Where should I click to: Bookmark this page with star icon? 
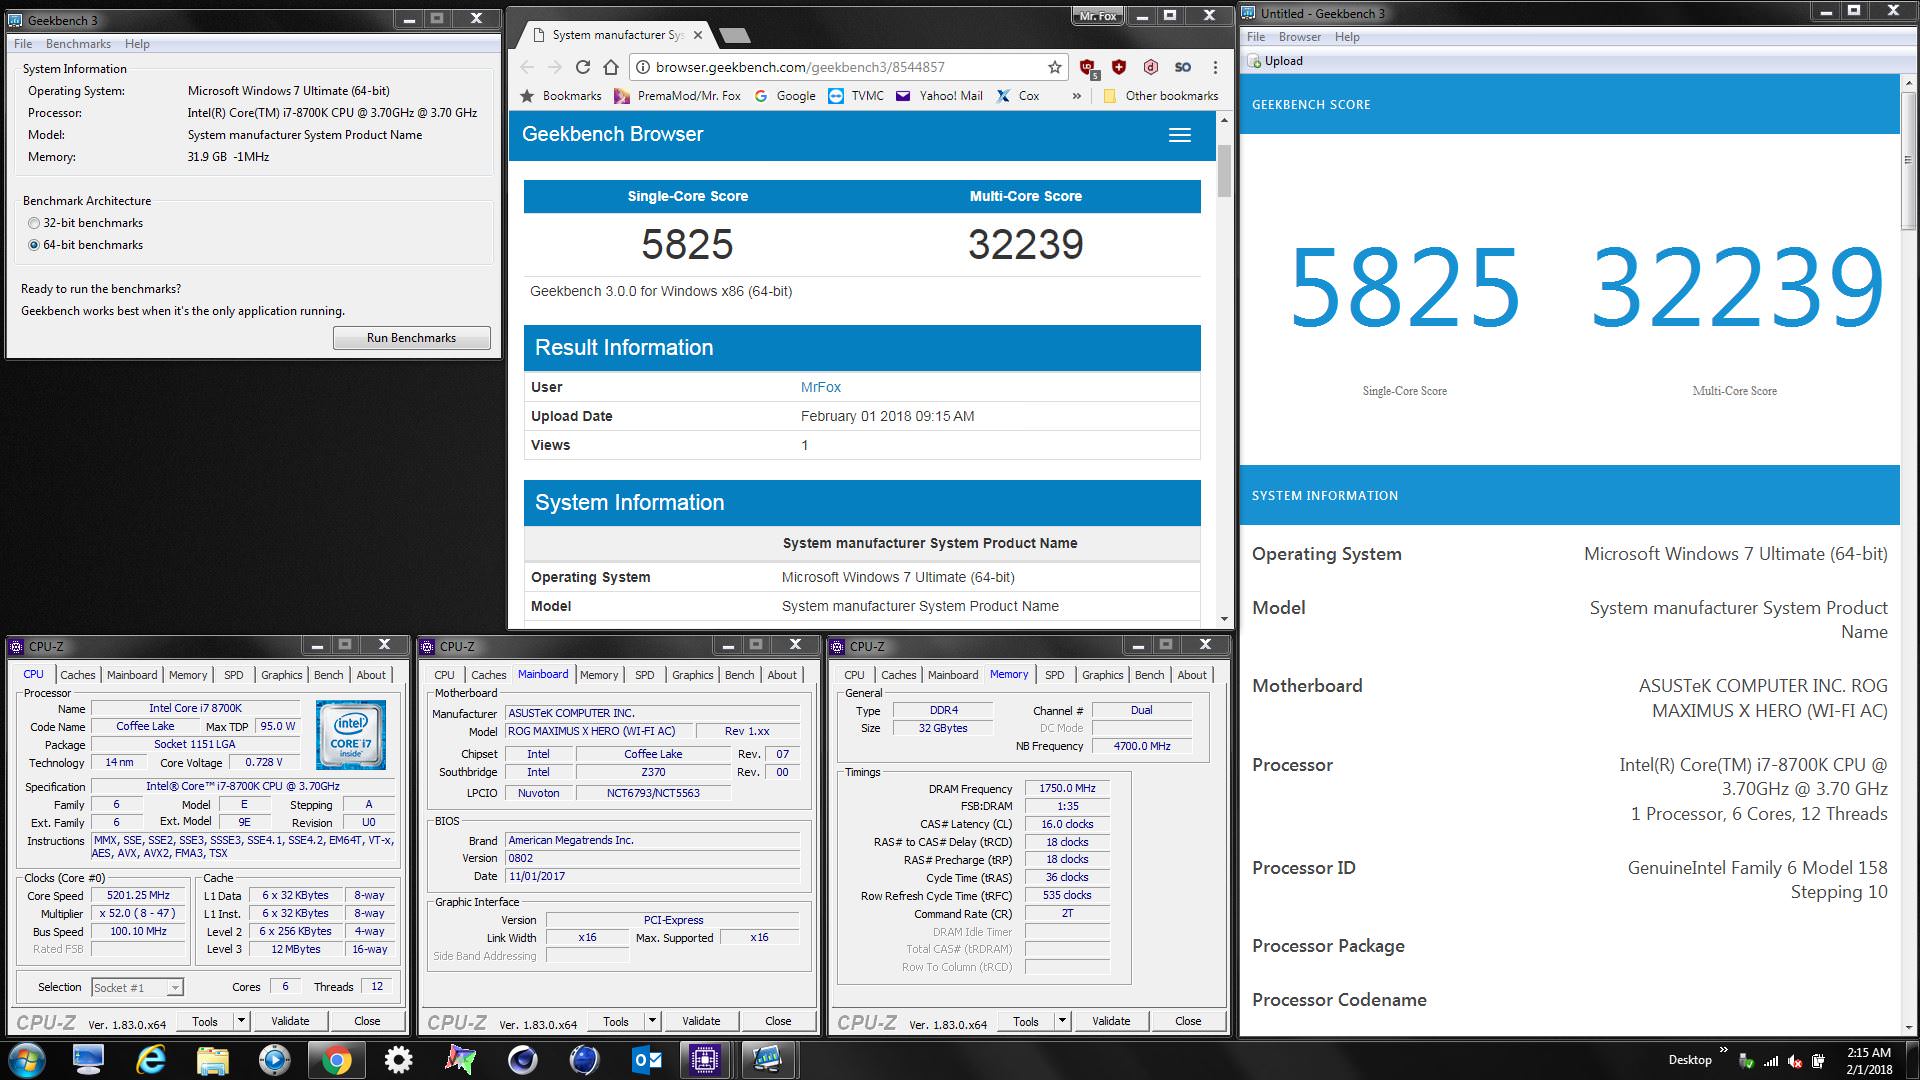(x=1054, y=67)
